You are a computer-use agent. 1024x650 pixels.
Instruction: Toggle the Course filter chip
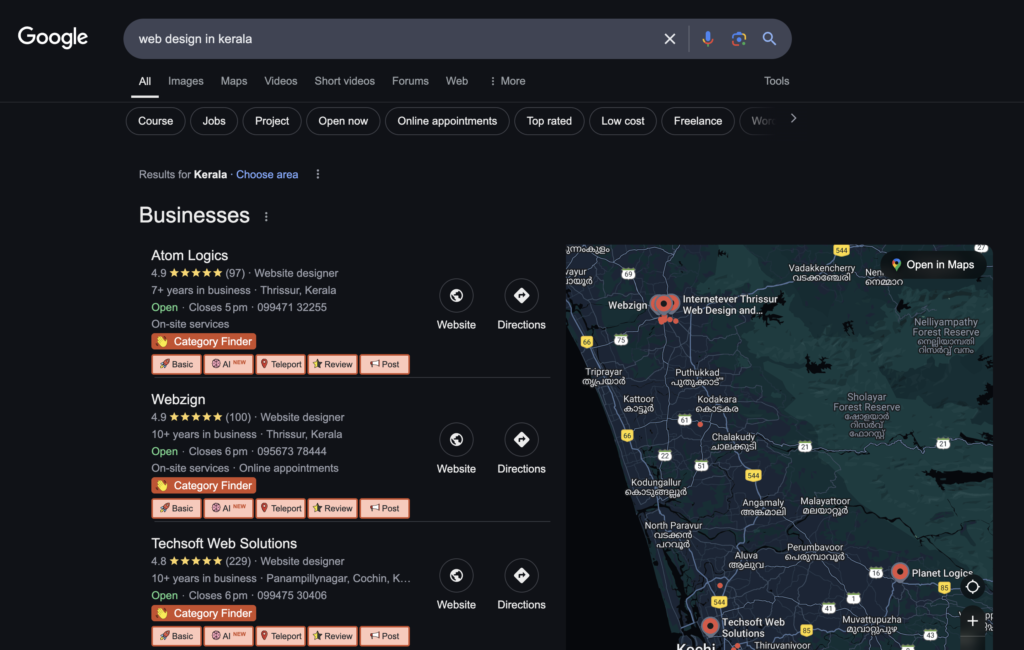[x=155, y=121]
